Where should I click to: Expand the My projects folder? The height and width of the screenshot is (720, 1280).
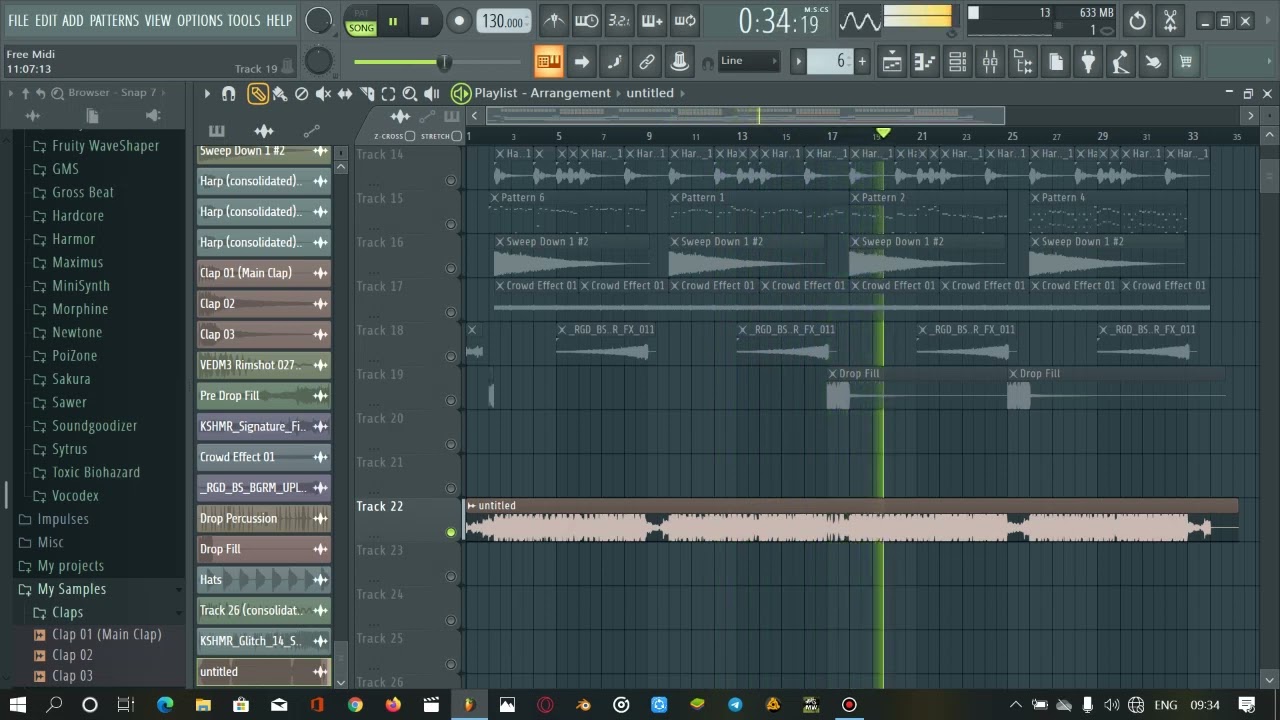[70, 566]
